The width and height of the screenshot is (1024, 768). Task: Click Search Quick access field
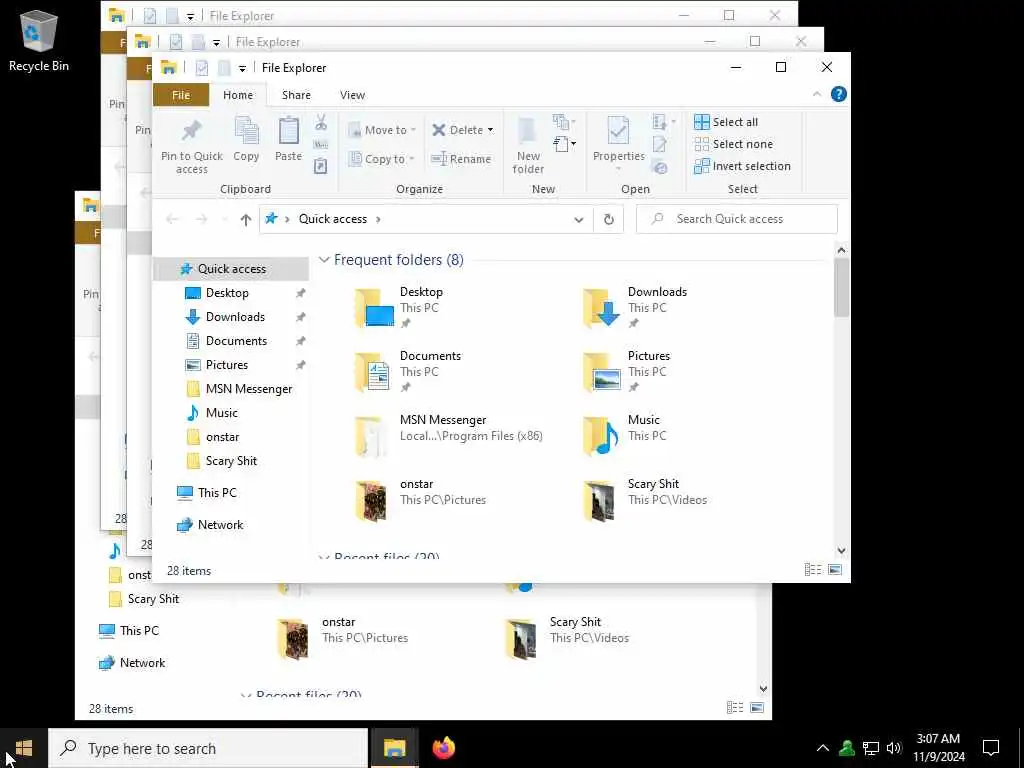pos(737,219)
